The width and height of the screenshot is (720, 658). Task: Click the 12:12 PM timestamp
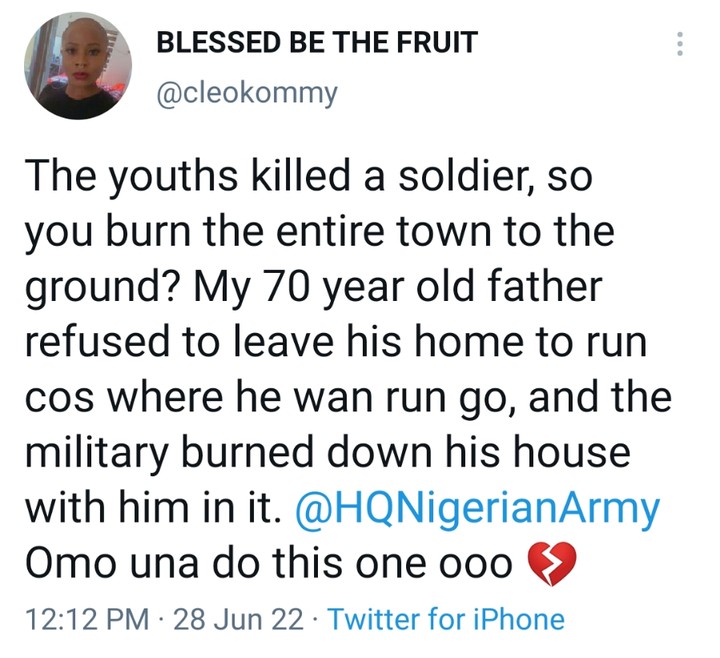(84, 619)
